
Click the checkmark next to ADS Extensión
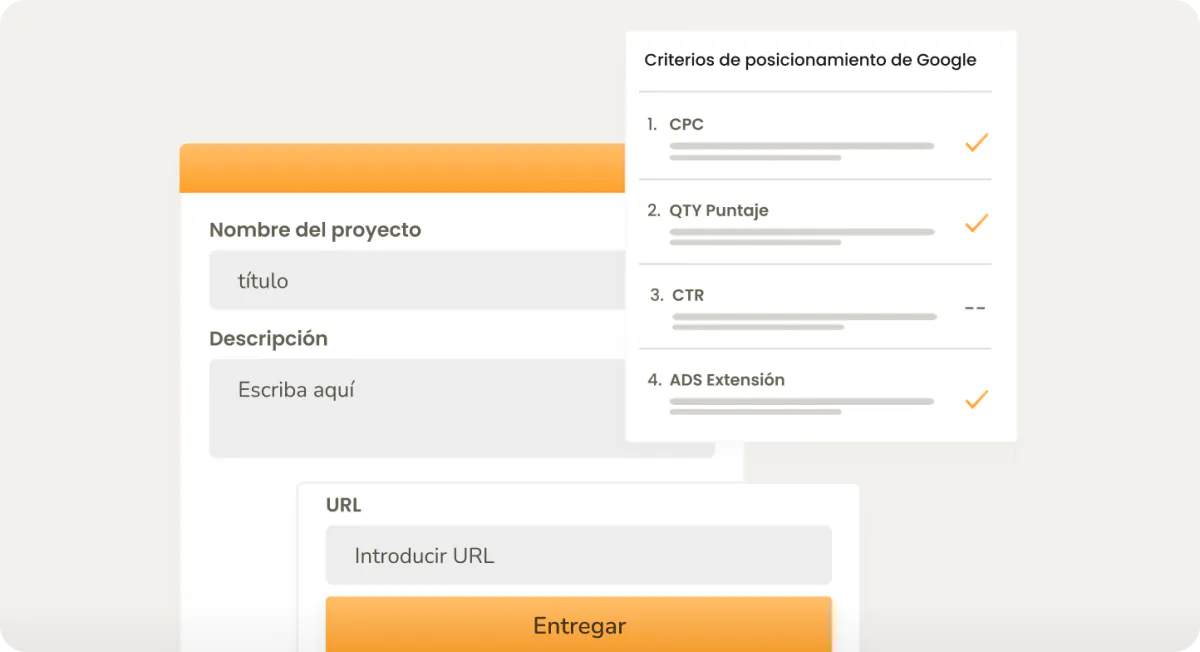coord(976,400)
